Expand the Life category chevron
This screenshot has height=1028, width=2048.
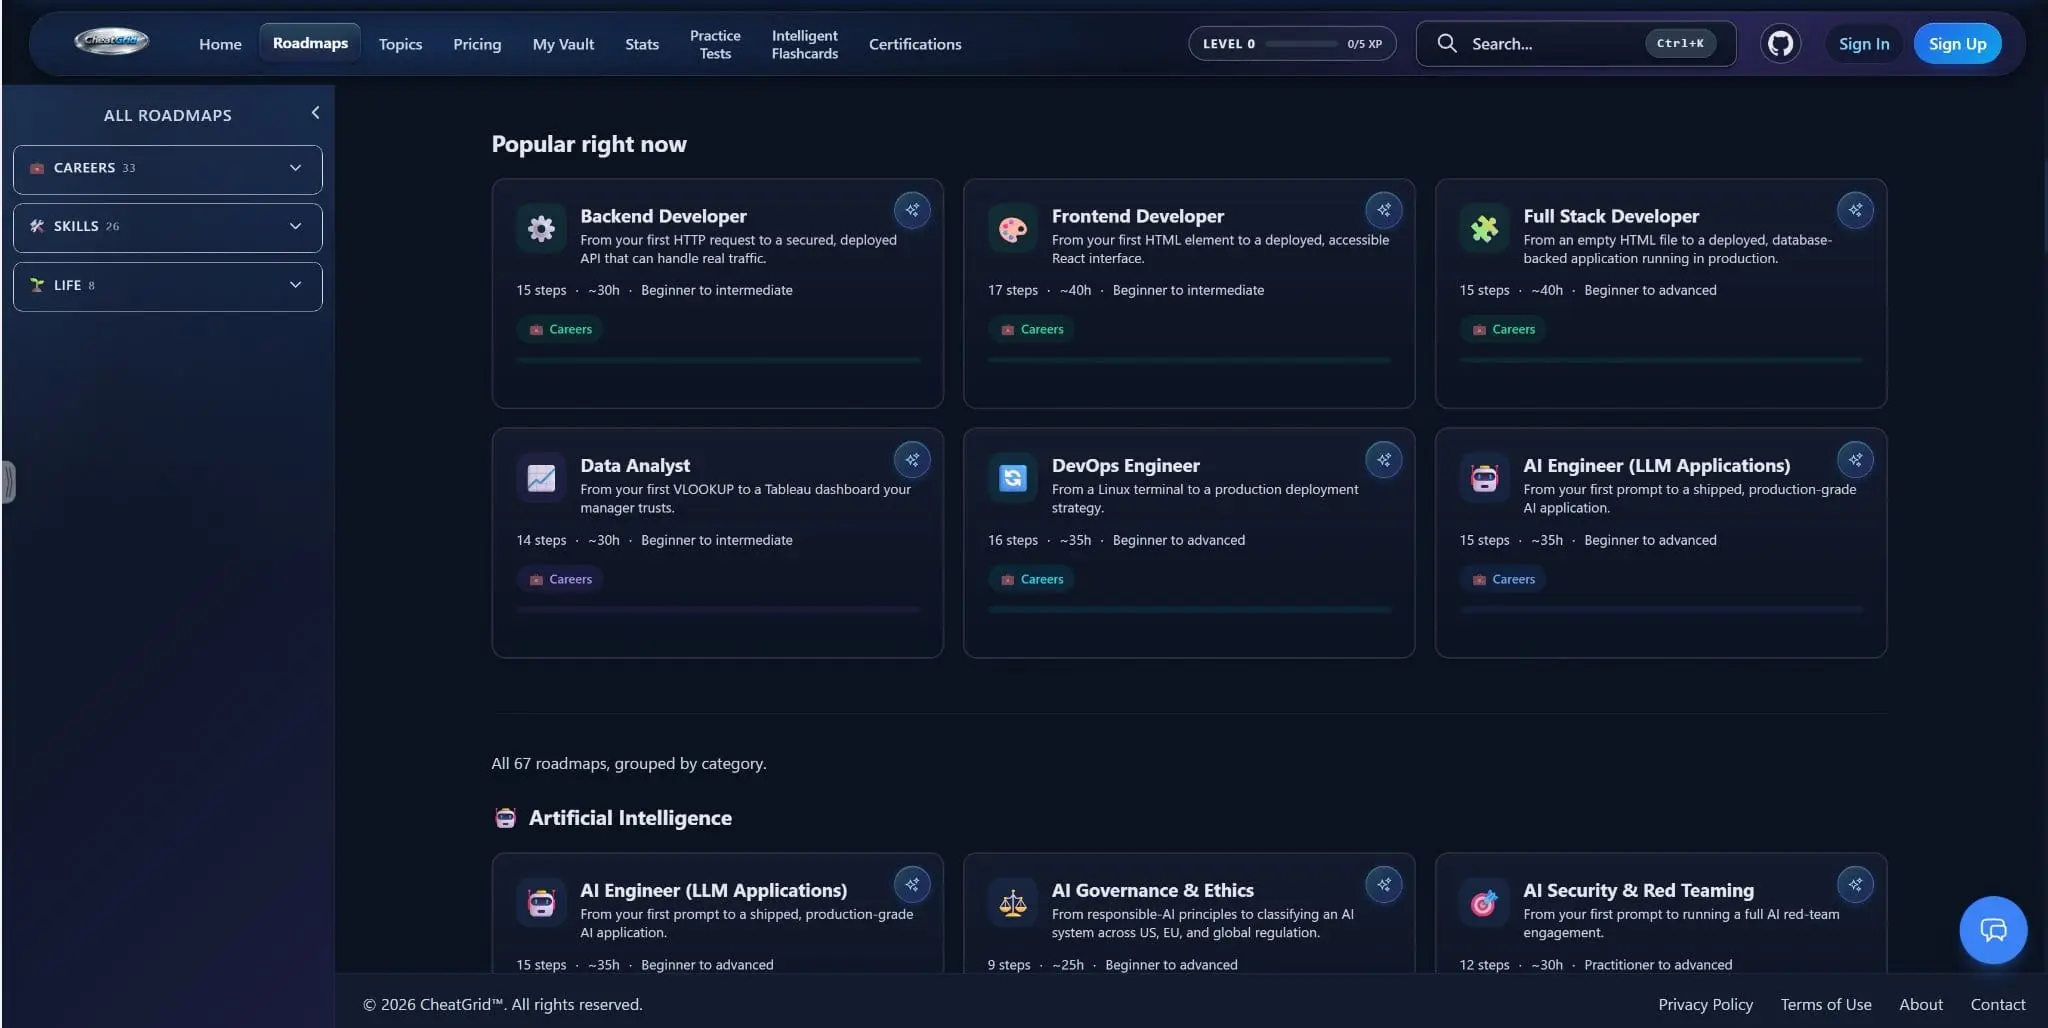point(295,285)
